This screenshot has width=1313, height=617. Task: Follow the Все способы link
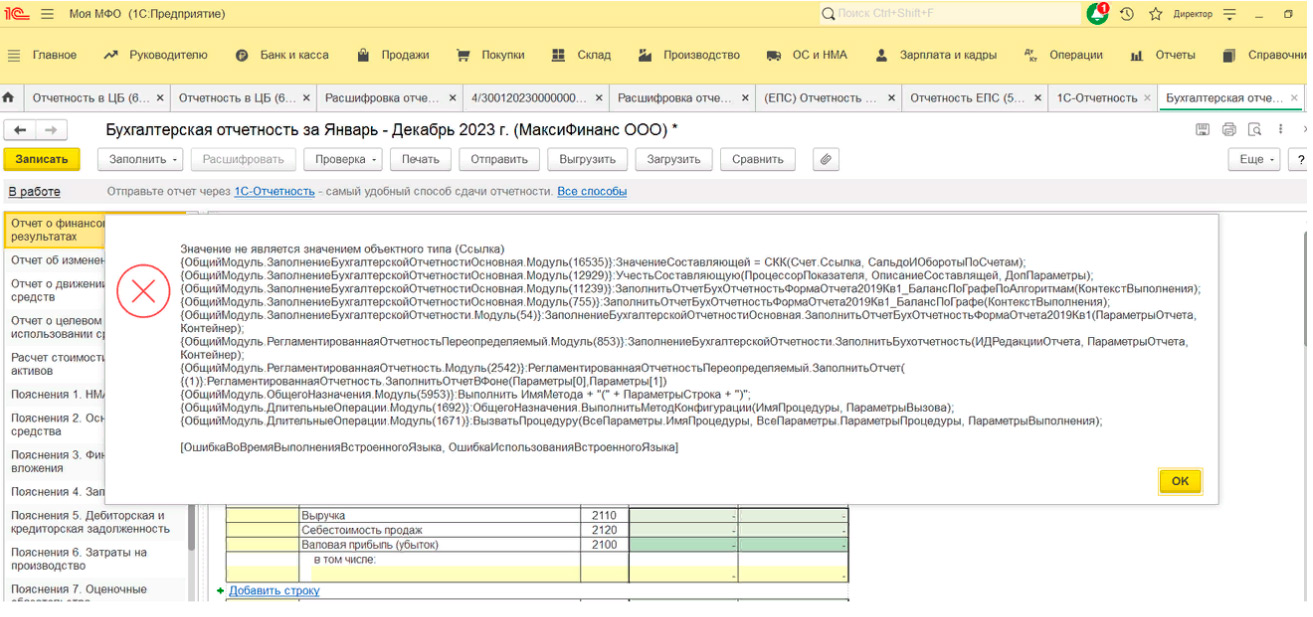(x=592, y=191)
